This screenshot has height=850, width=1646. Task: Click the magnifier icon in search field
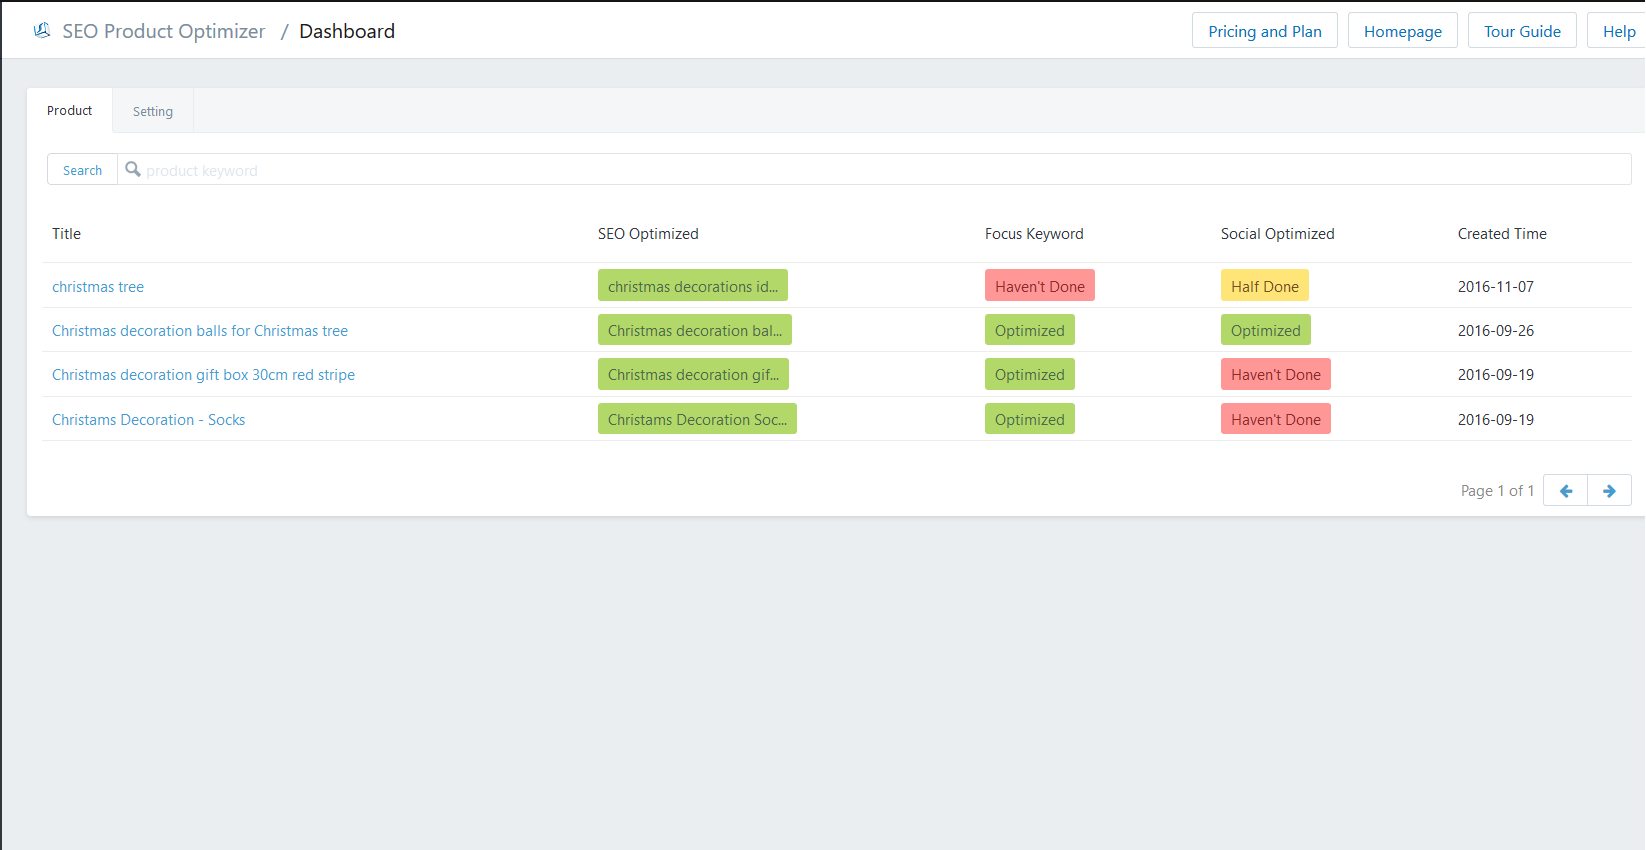tap(132, 169)
